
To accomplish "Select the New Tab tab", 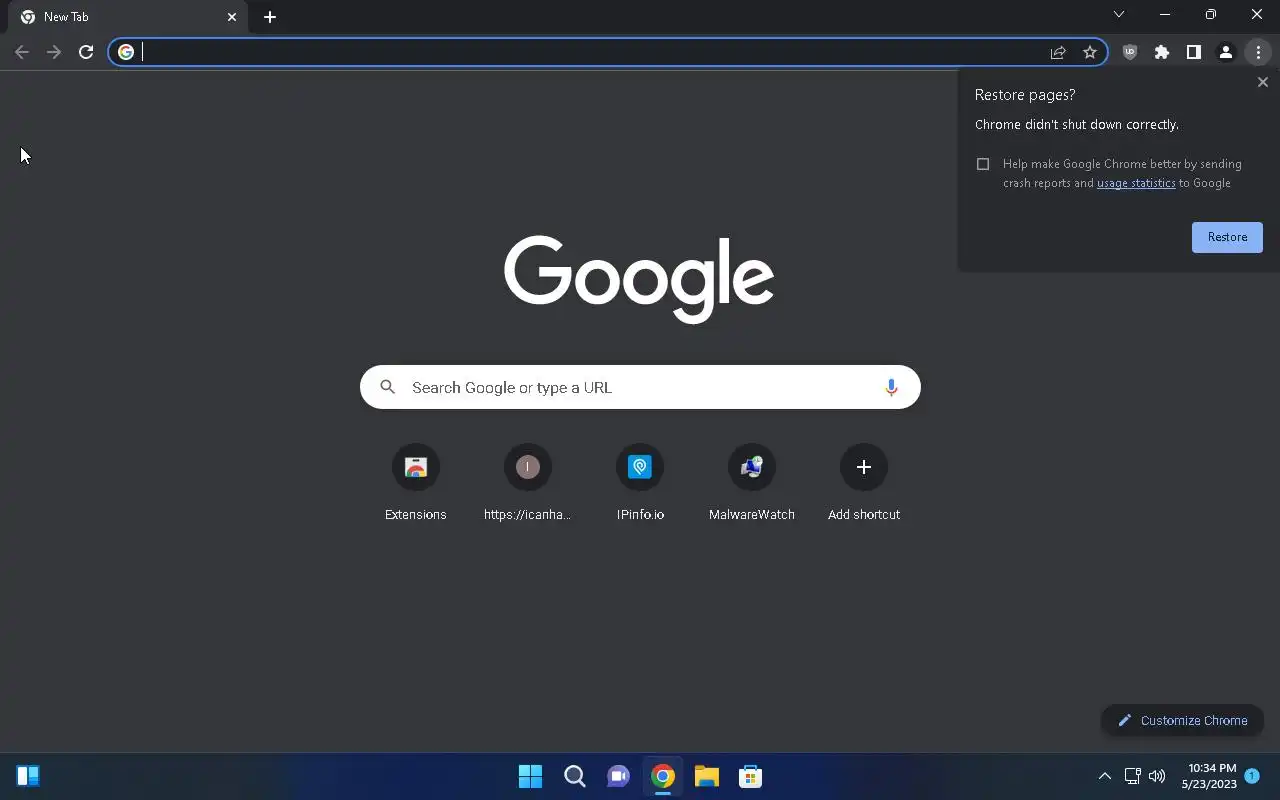I will pyautogui.click(x=130, y=17).
